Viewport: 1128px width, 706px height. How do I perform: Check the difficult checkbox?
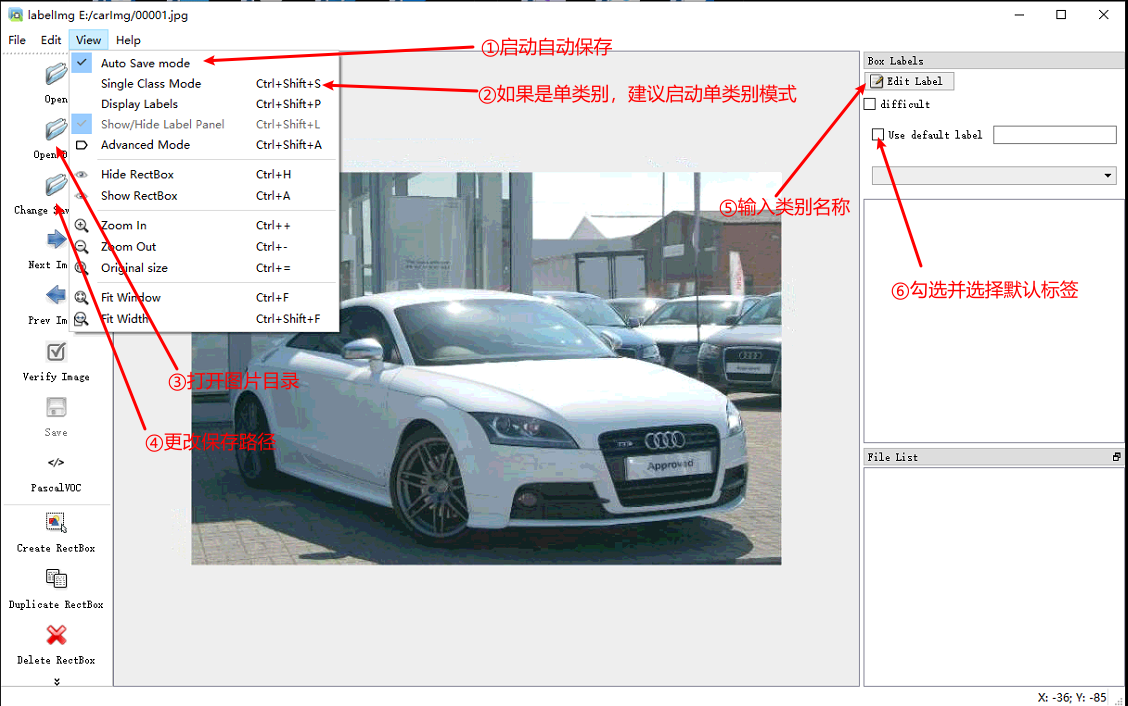pos(870,104)
